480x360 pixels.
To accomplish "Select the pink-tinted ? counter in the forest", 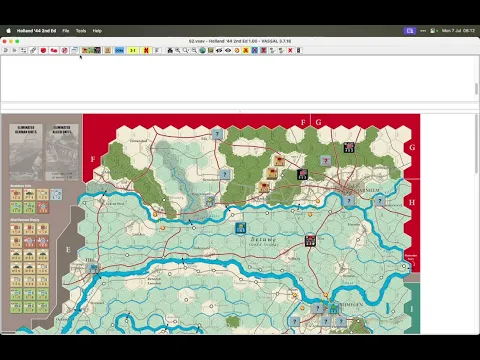I will pyautogui.click(x=326, y=161).
